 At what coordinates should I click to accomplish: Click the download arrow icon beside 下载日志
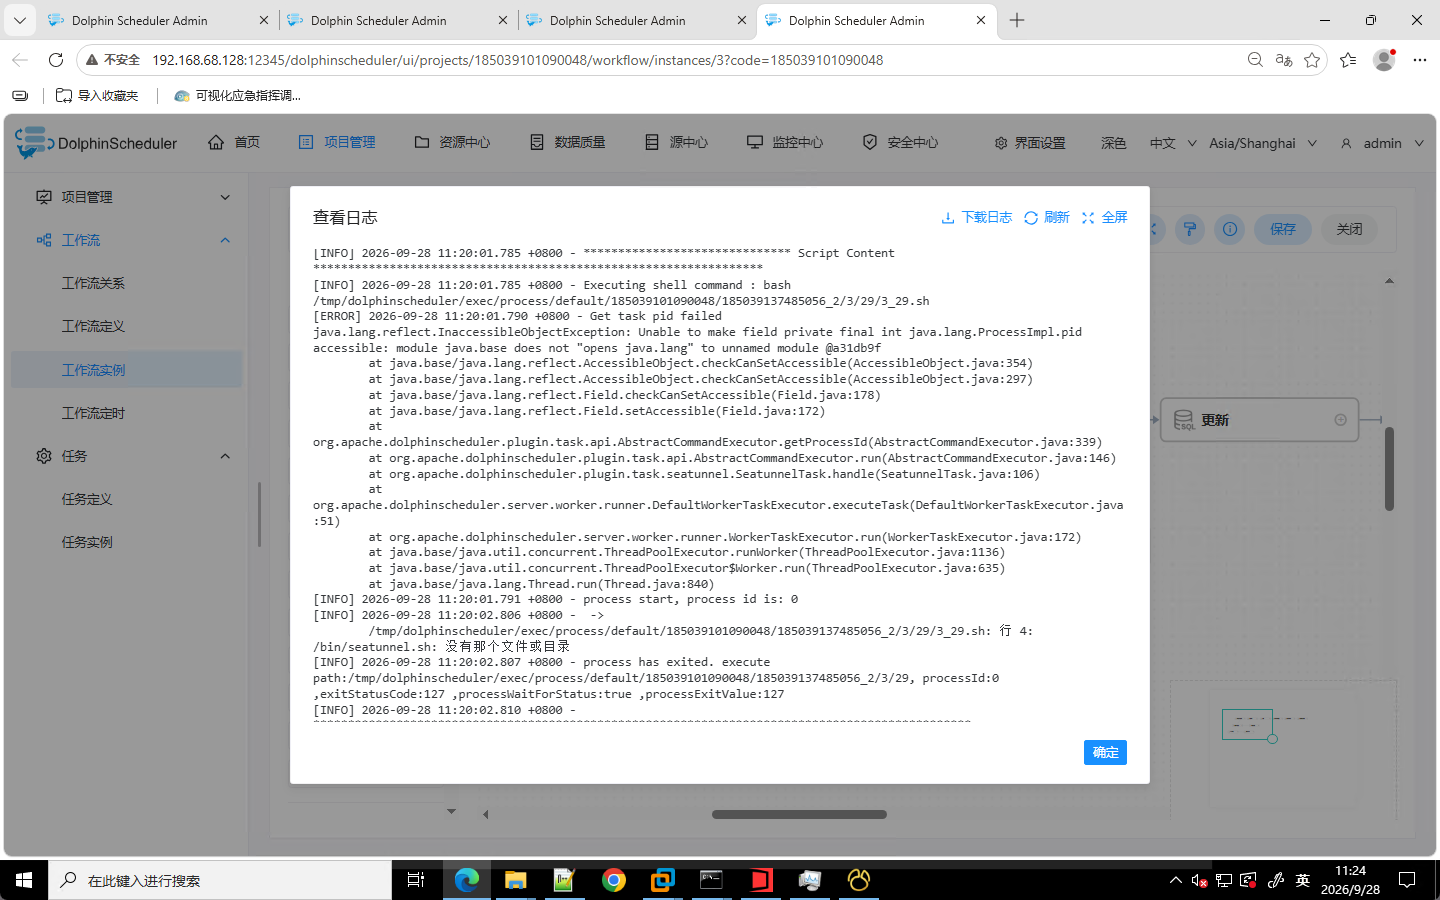947,218
